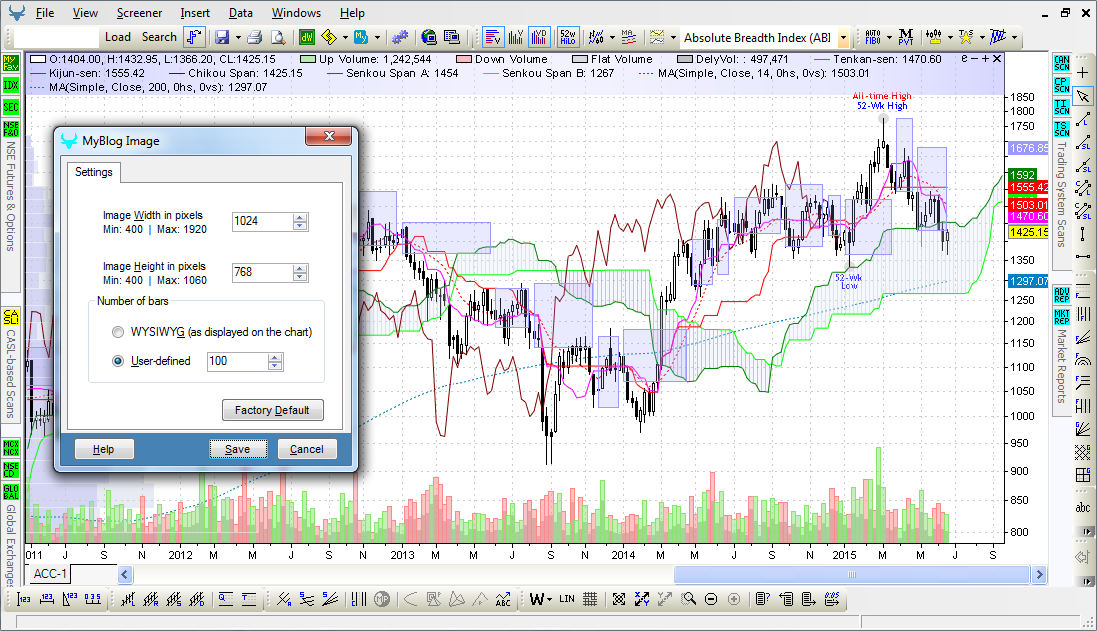Click Factory Default button in dialog
This screenshot has height=631, width=1097.
point(272,410)
